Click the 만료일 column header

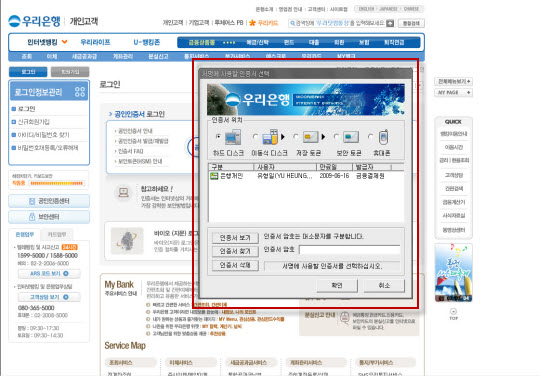[334, 167]
